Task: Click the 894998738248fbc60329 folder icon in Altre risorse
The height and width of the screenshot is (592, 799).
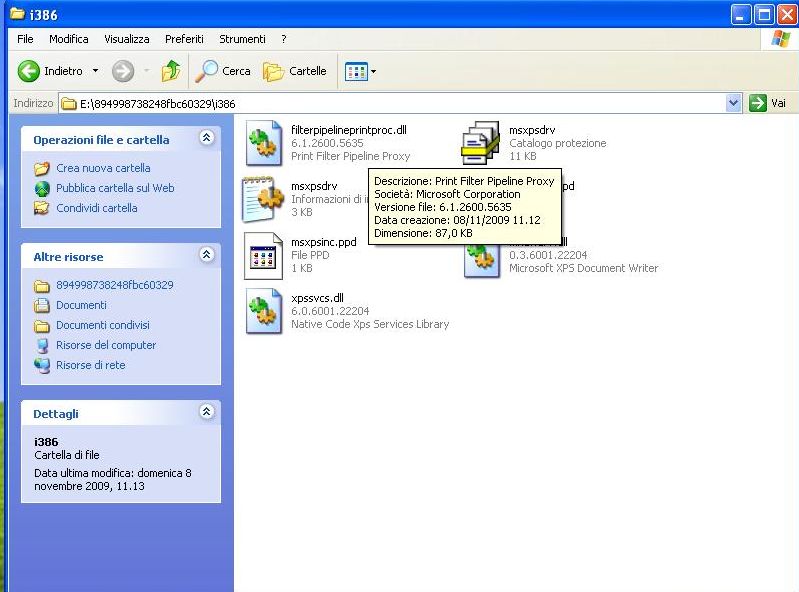Action: 42,285
